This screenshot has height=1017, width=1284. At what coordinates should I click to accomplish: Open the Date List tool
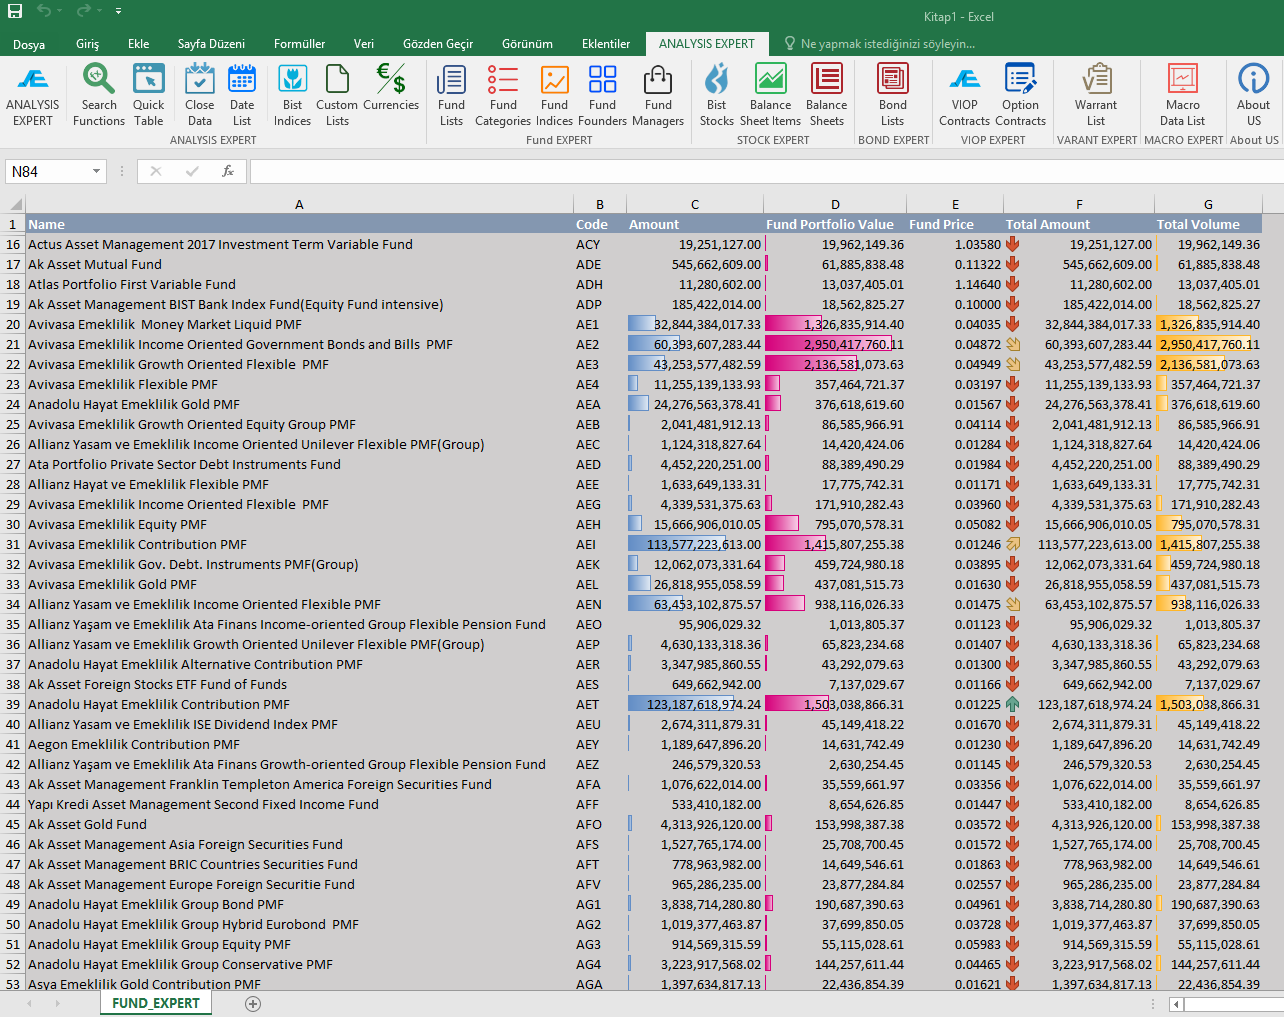tap(242, 95)
